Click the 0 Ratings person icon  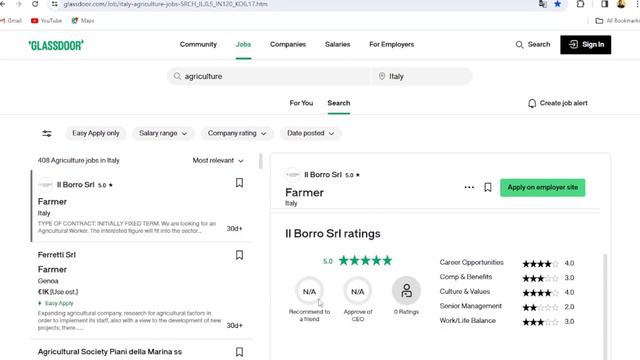tap(406, 291)
